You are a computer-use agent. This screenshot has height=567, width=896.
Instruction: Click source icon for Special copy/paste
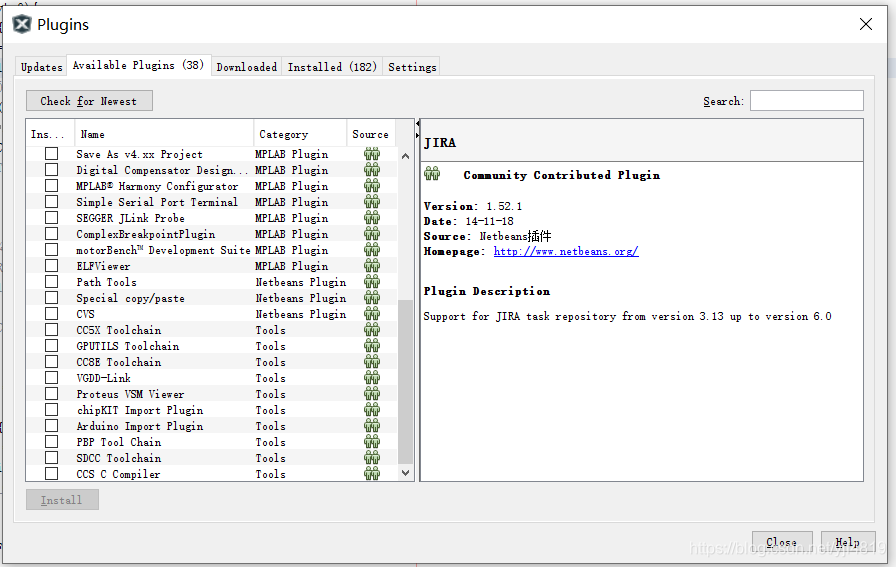[372, 298]
